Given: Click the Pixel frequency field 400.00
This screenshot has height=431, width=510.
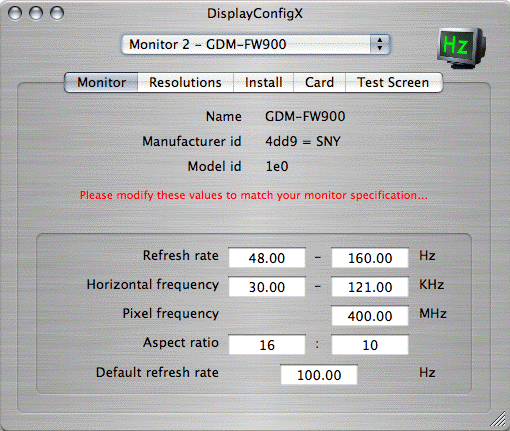Looking at the screenshot, I should pyautogui.click(x=370, y=316).
